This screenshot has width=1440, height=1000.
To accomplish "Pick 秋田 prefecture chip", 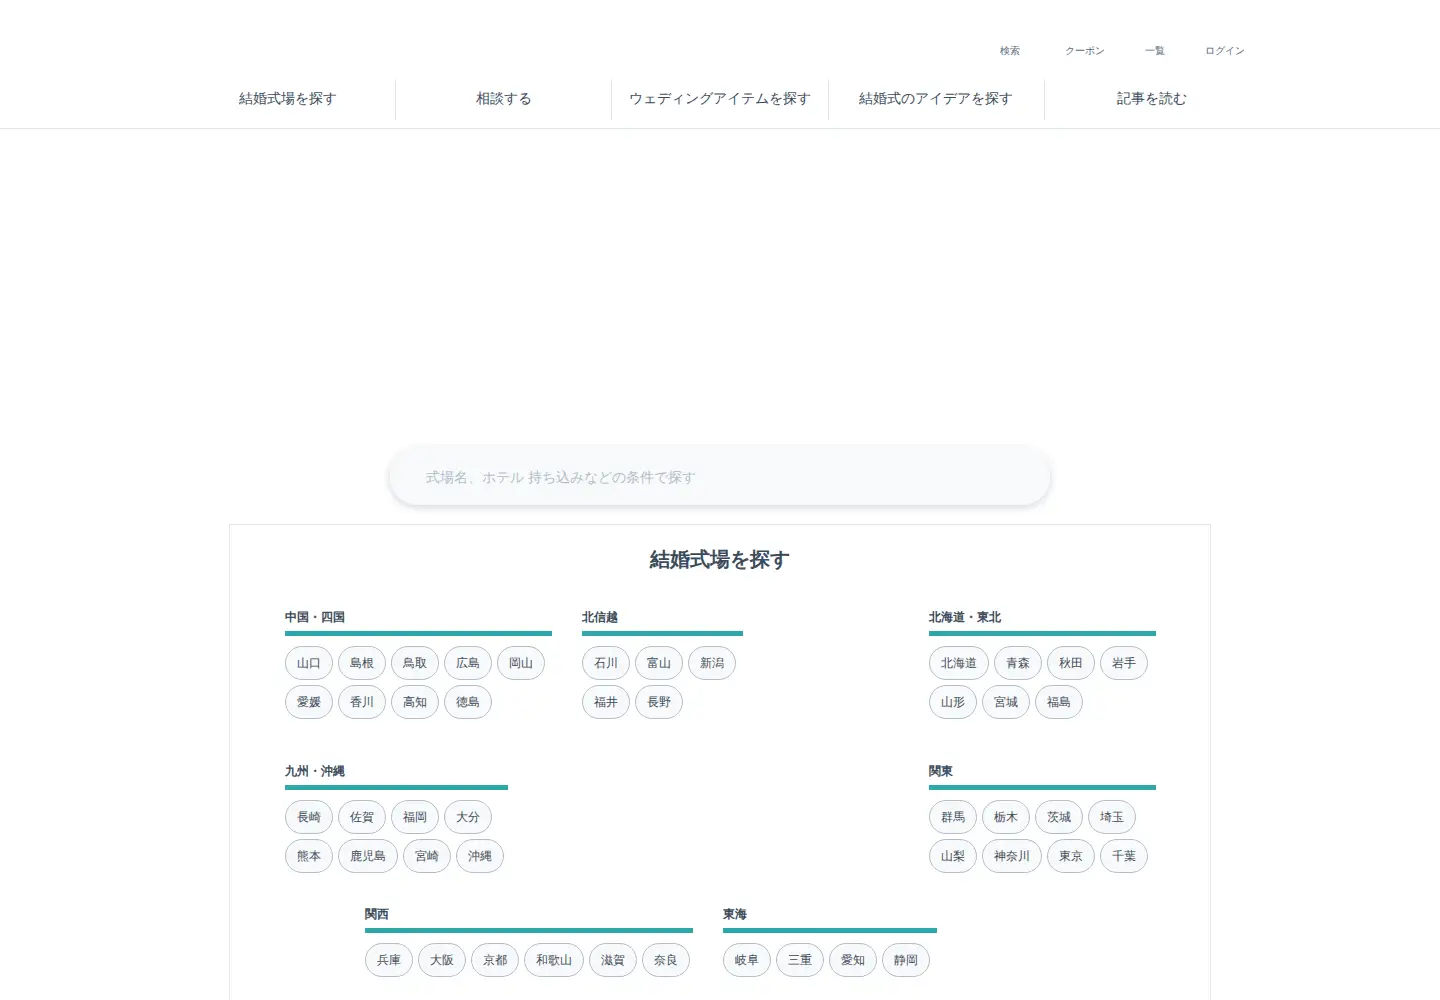I will click(1071, 663).
